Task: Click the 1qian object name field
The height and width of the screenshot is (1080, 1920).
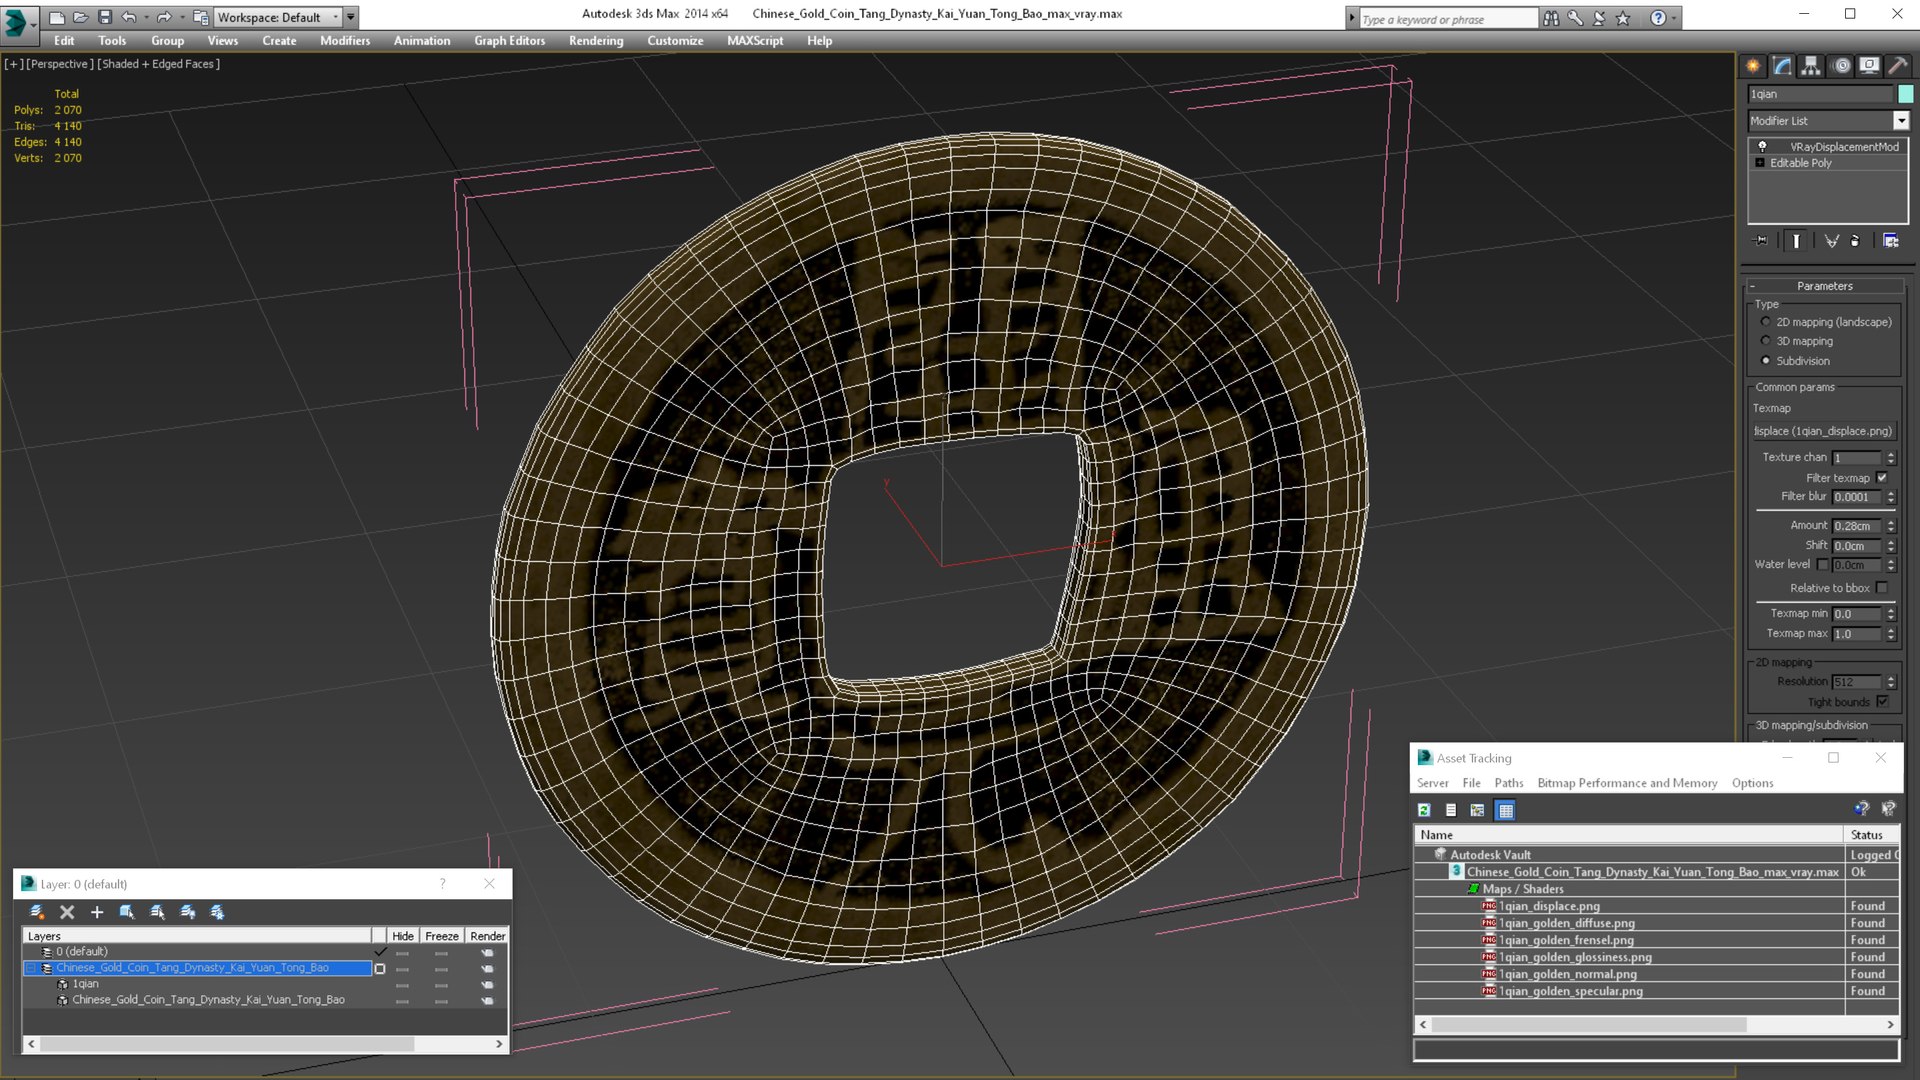Action: 1820,94
